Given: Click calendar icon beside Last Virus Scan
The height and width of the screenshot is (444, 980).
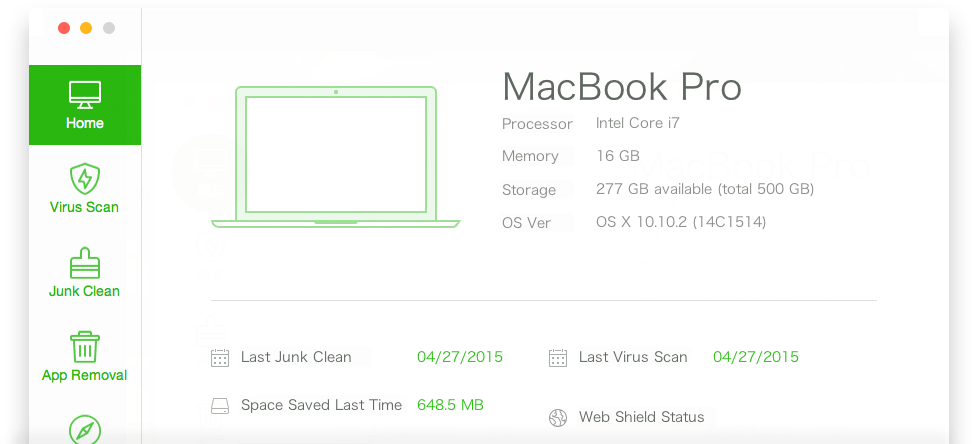Looking at the screenshot, I should coord(558,357).
